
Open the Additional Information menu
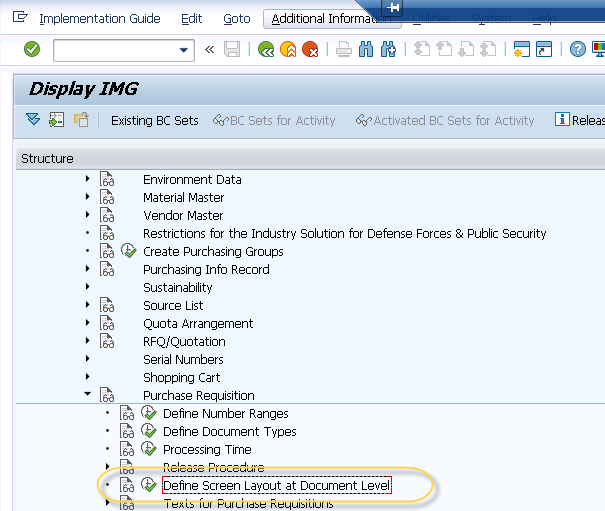tap(327, 19)
